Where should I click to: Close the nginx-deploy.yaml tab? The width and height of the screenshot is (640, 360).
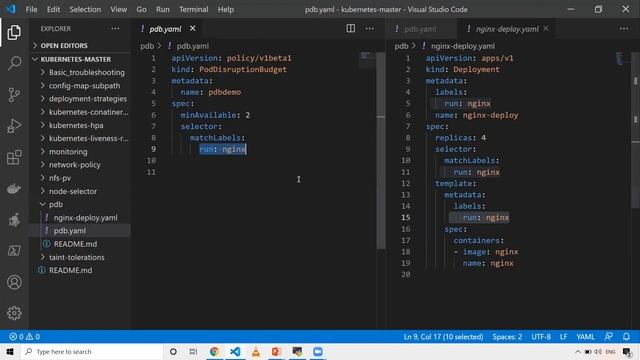[546, 28]
